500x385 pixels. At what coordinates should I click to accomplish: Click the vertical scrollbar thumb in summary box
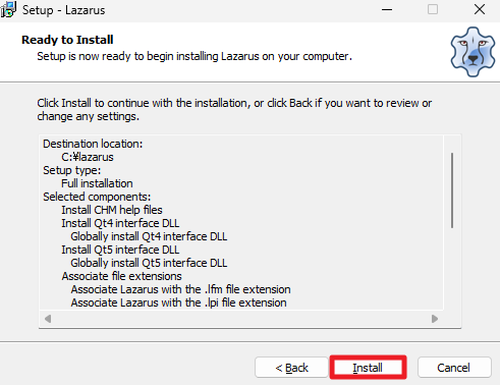452,190
